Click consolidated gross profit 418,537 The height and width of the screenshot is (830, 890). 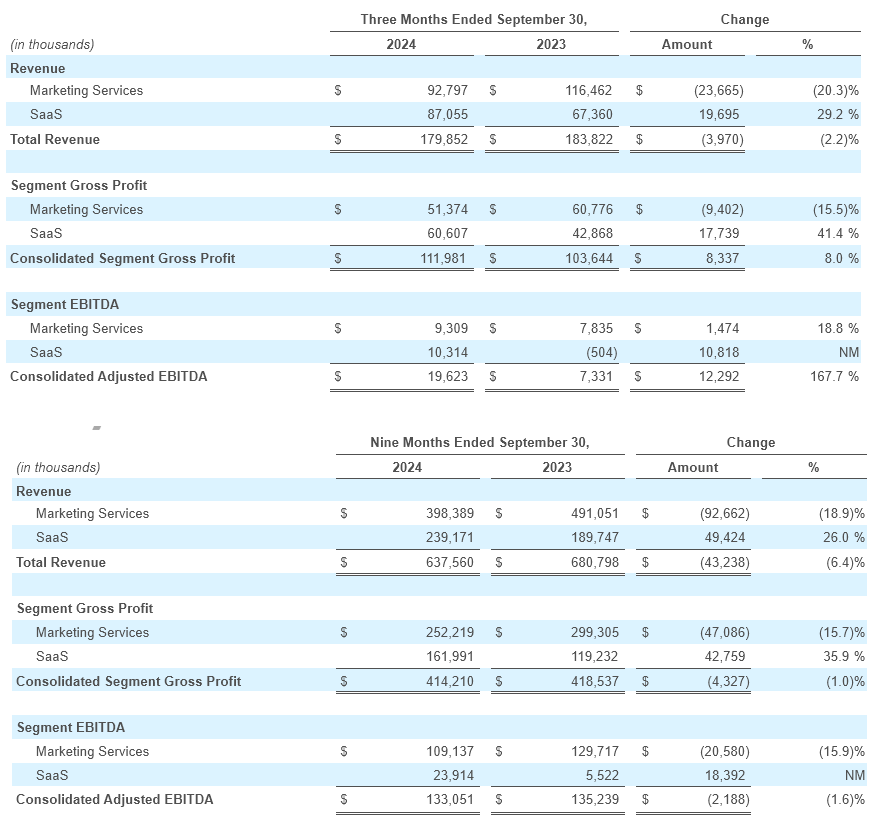pos(594,682)
